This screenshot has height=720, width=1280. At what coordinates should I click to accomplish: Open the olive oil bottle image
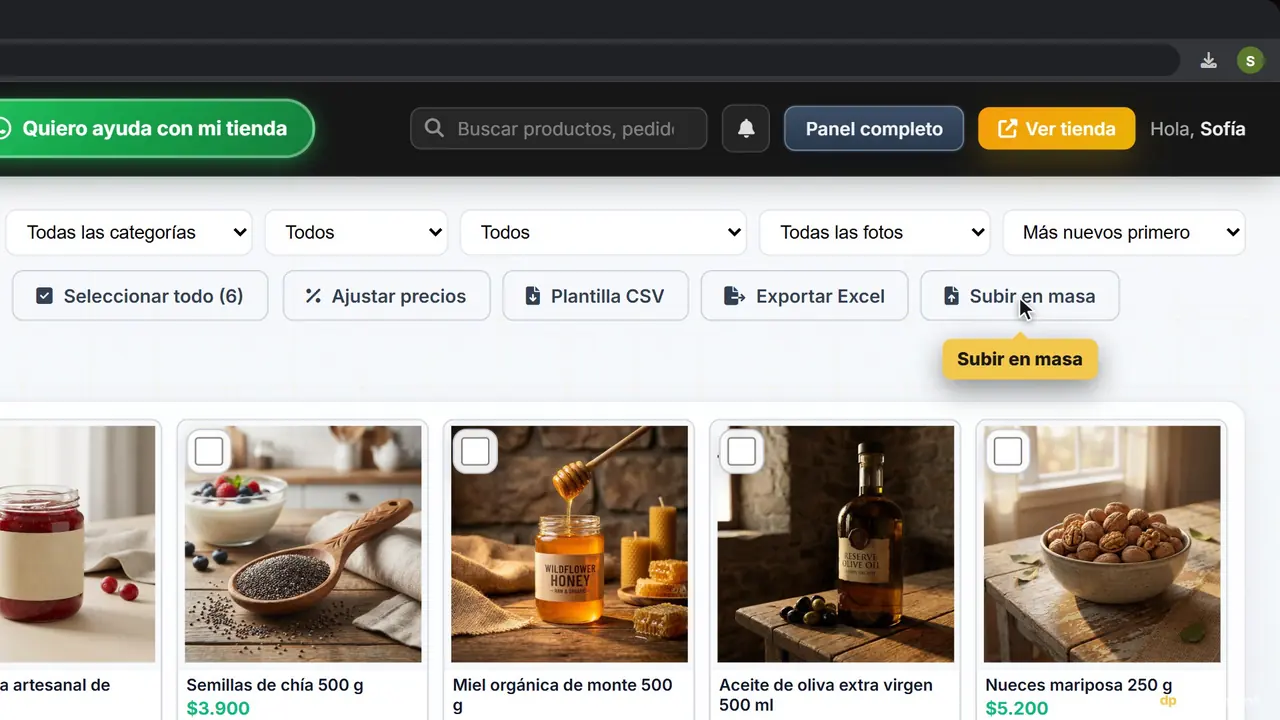coord(836,544)
